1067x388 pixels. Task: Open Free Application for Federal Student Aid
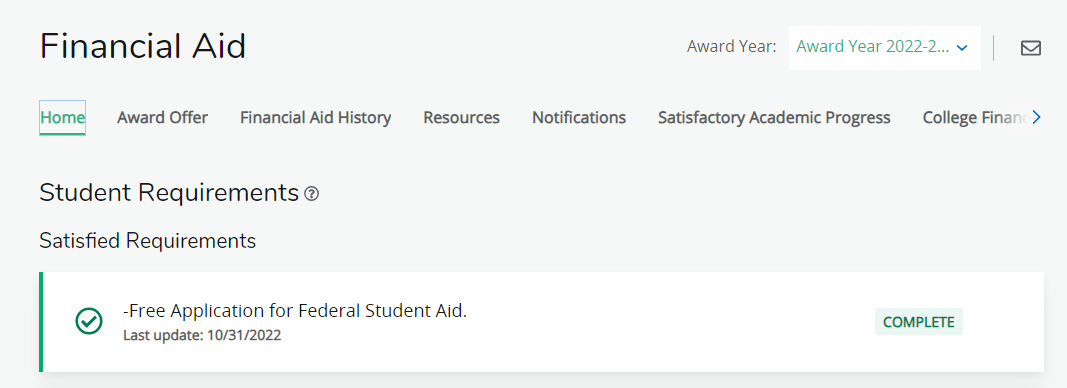coord(295,310)
